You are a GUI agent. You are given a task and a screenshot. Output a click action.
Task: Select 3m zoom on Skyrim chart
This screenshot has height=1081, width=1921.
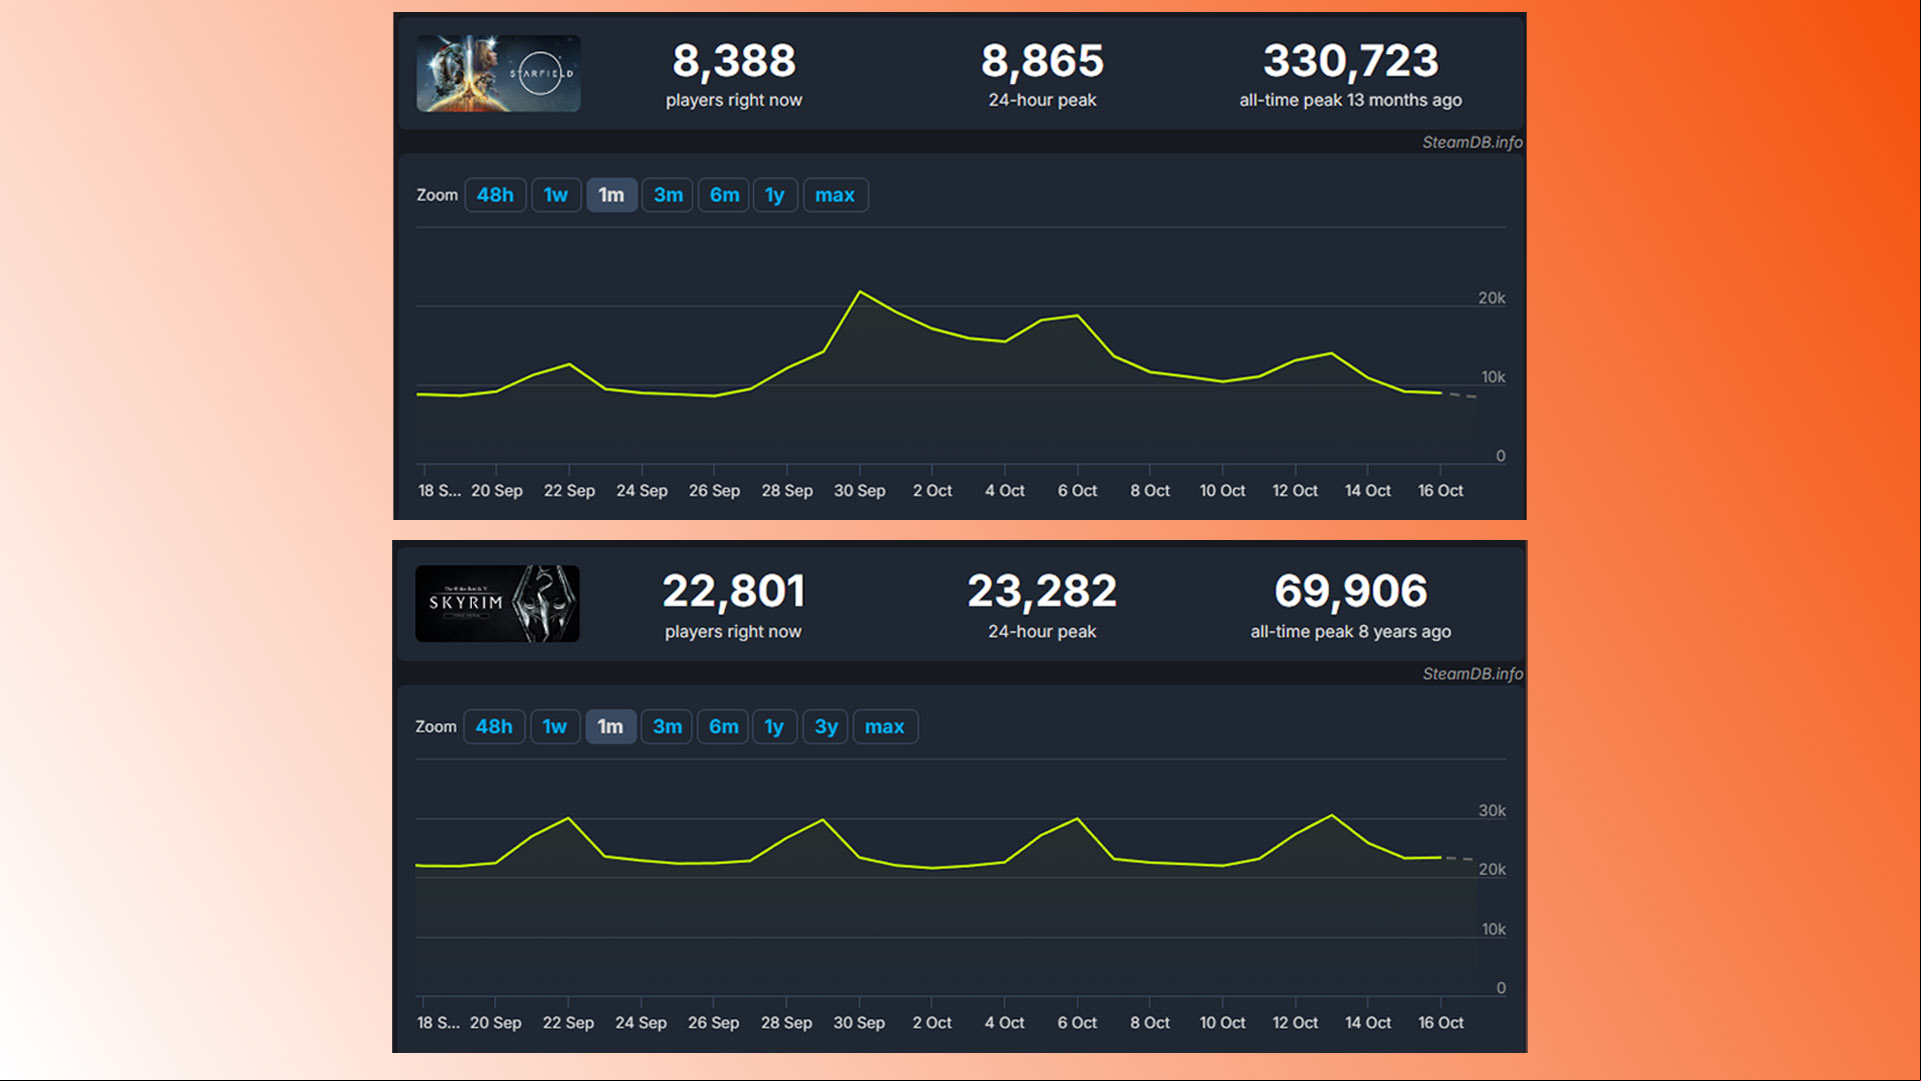click(667, 727)
